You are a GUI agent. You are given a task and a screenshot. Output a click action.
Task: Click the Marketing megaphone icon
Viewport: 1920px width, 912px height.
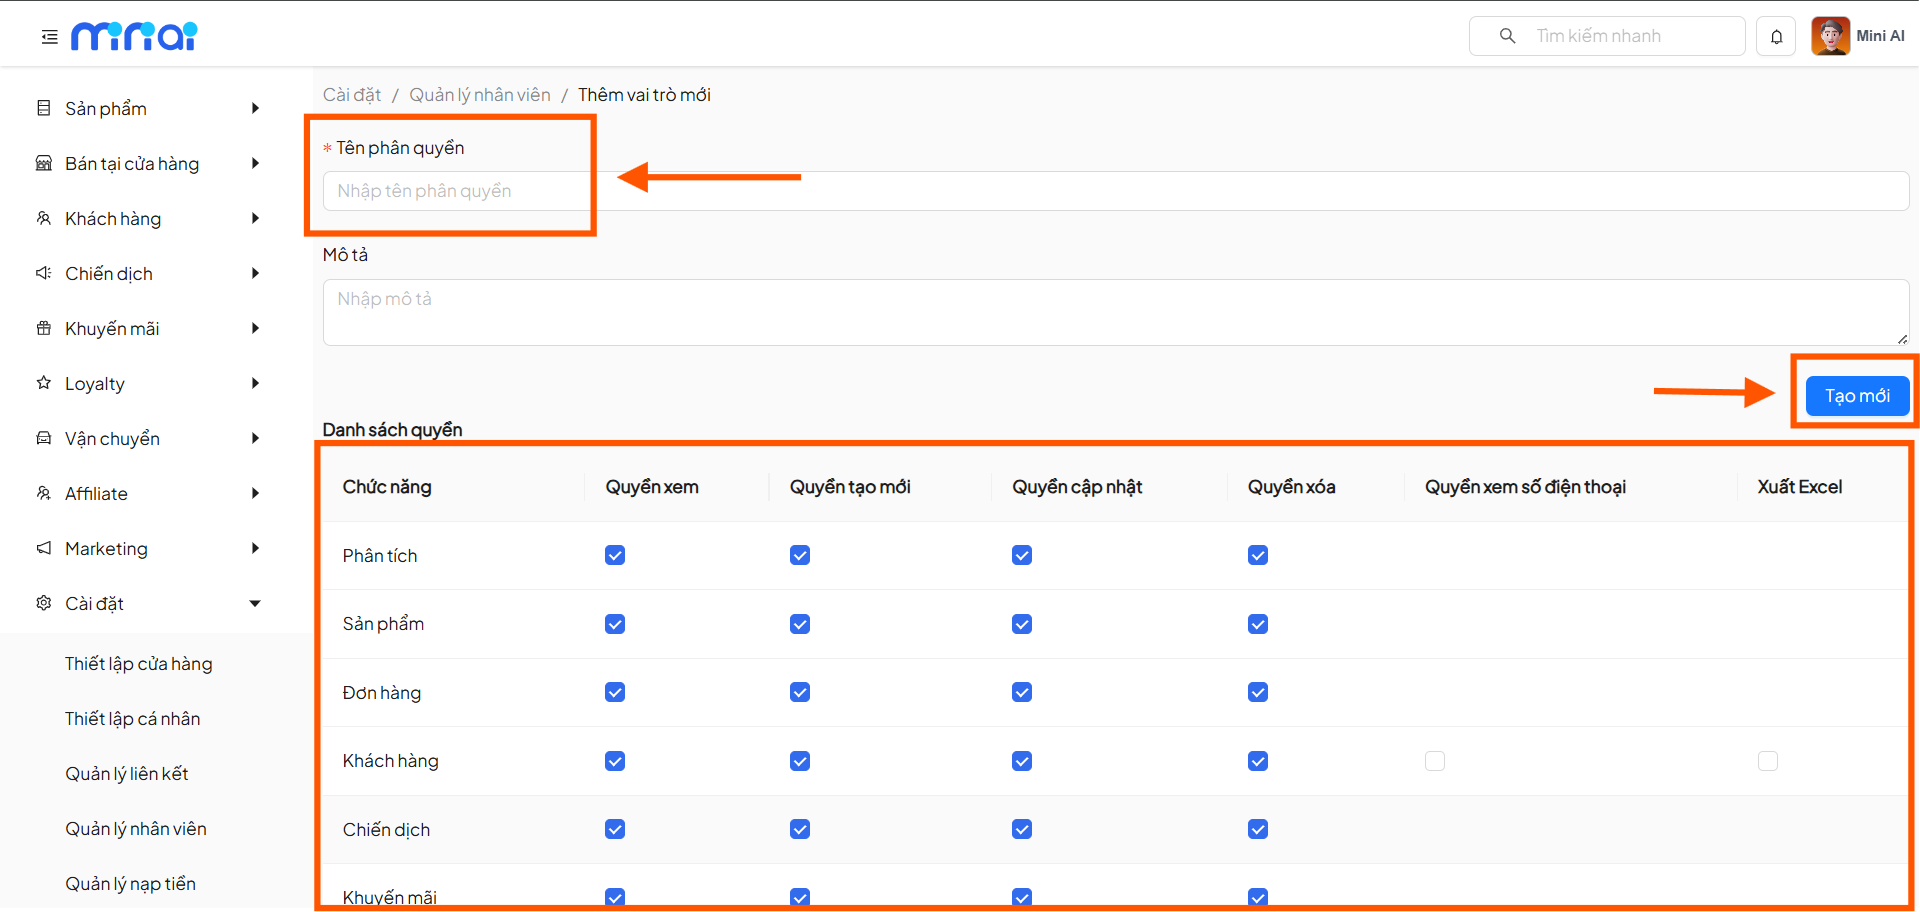(x=42, y=548)
